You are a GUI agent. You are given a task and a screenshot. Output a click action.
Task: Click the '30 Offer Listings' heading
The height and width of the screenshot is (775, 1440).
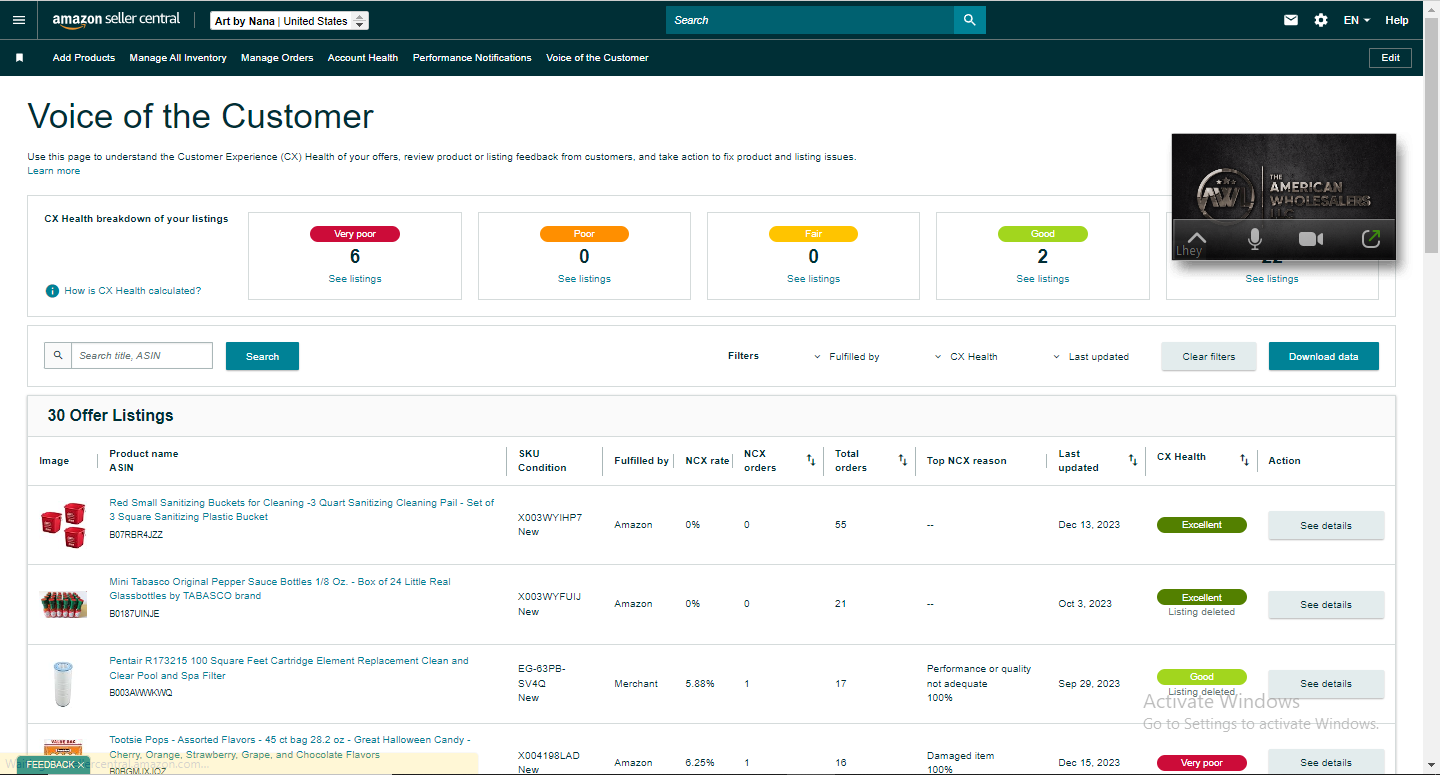click(x=110, y=415)
